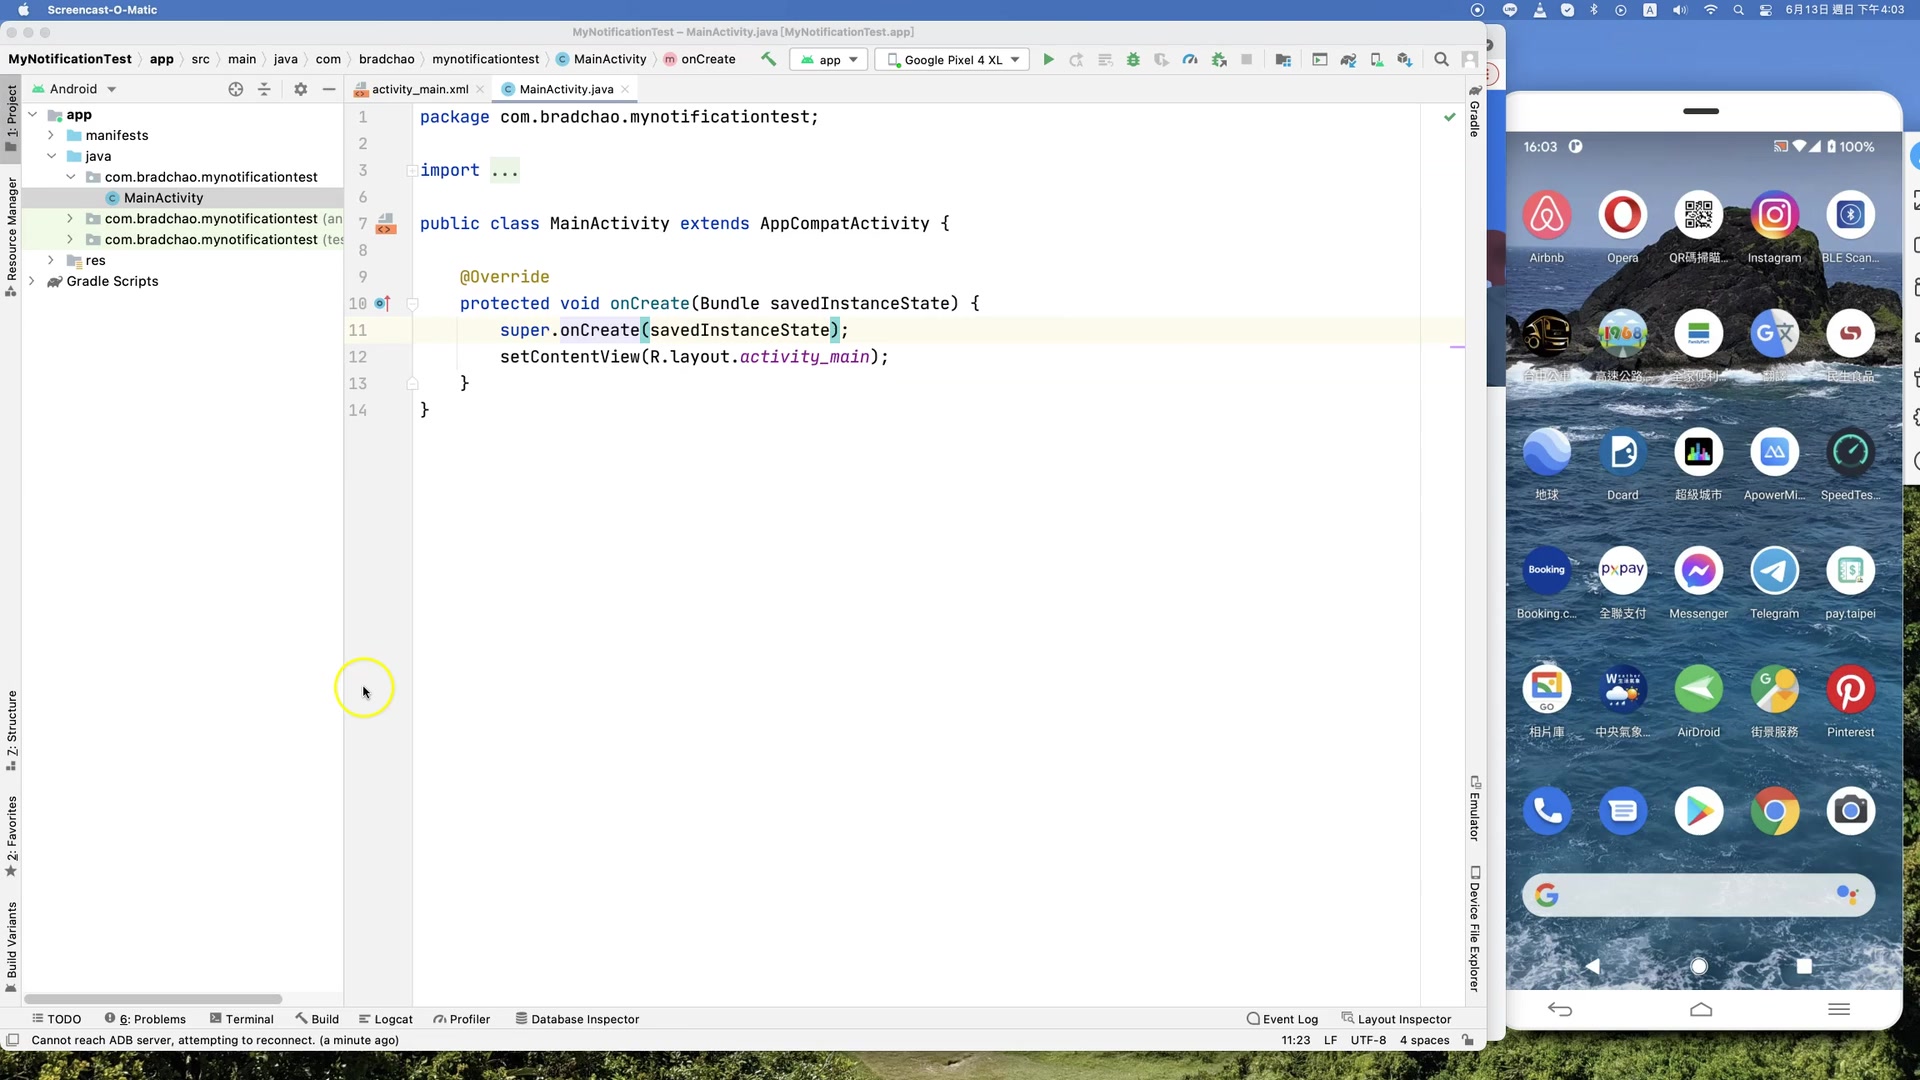This screenshot has width=1920, height=1080.
Task: Click the Debug app bug icon
Action: (1133, 60)
